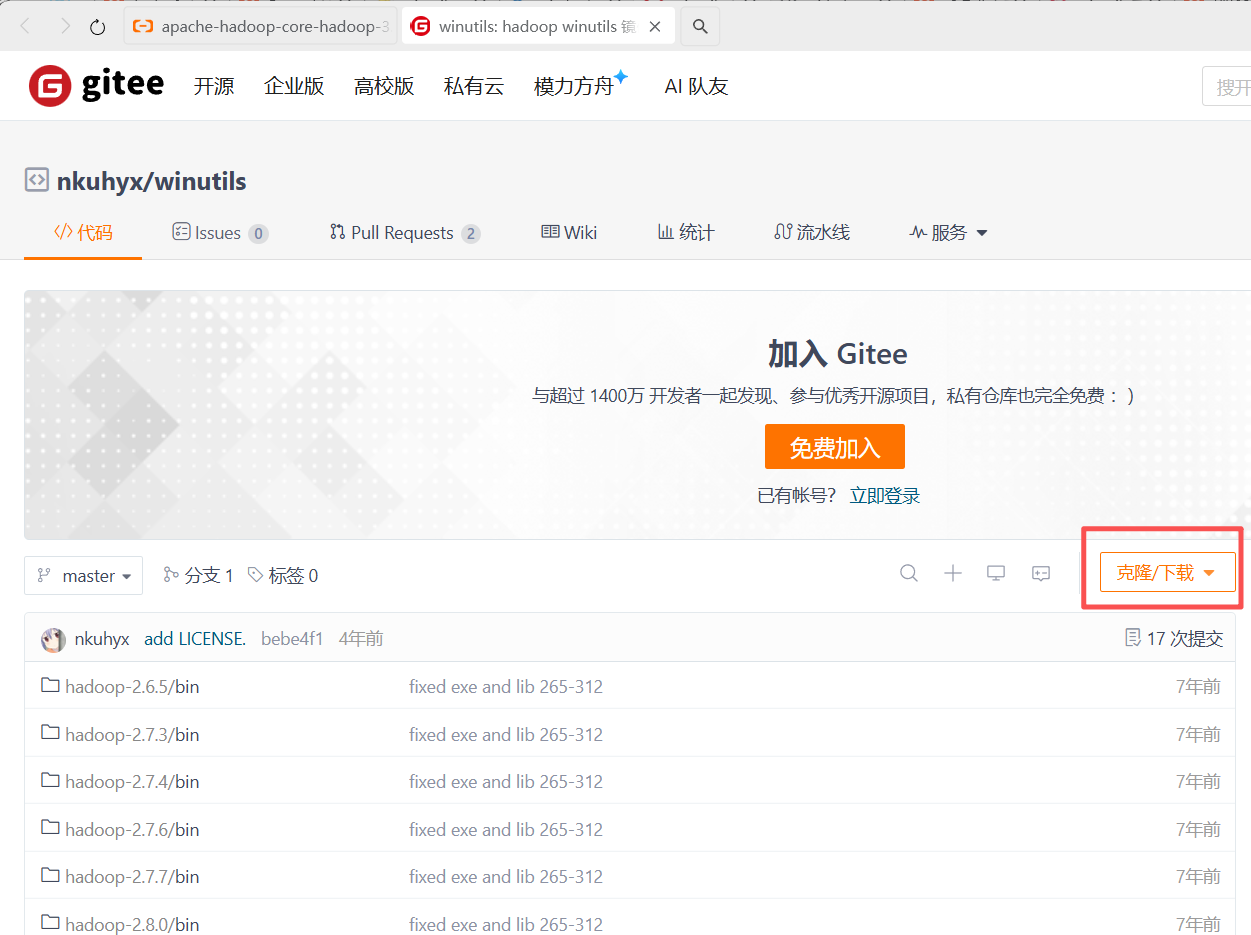Select the 代码 tab
Image resolution: width=1251 pixels, height=935 pixels.
tap(83, 233)
